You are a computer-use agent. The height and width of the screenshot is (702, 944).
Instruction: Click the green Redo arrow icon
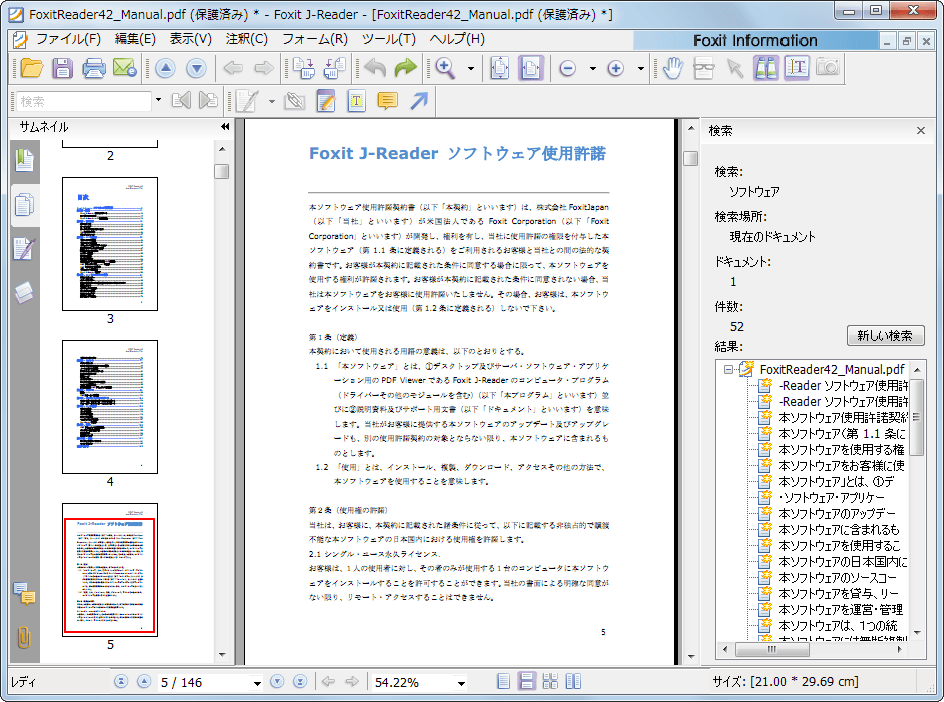pos(406,68)
